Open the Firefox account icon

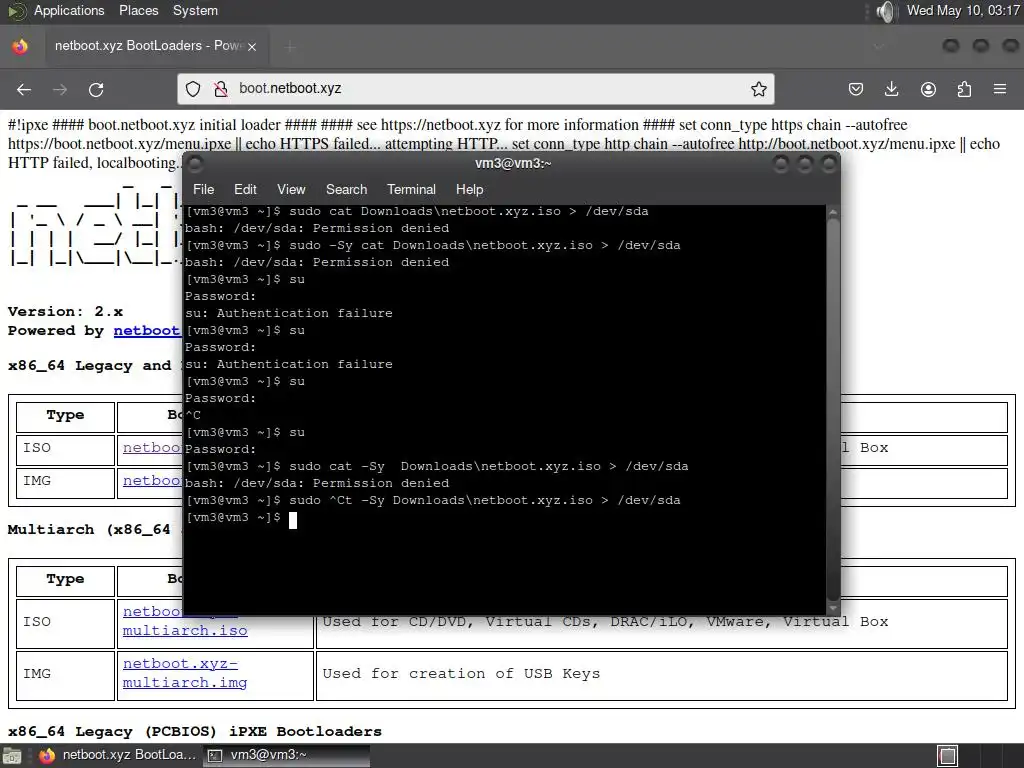[x=928, y=89]
